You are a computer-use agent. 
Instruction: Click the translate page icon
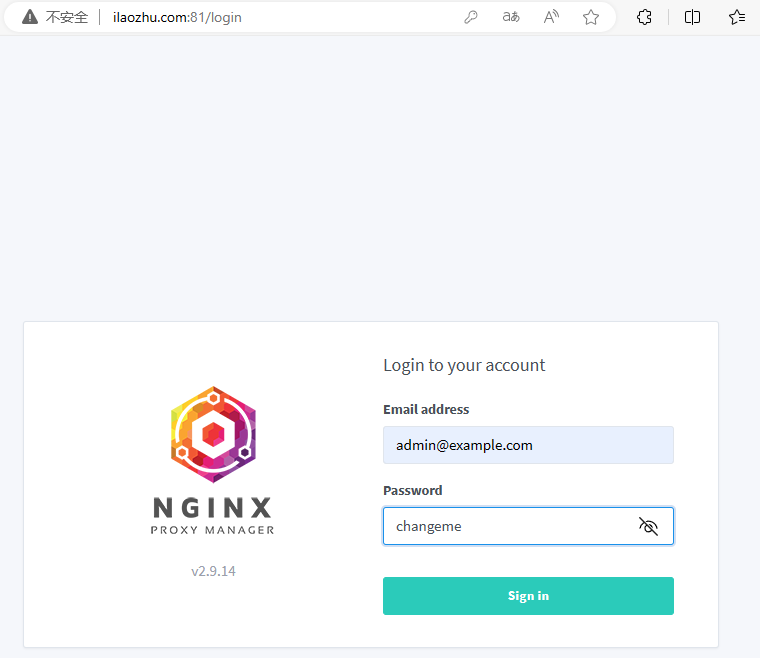(511, 17)
